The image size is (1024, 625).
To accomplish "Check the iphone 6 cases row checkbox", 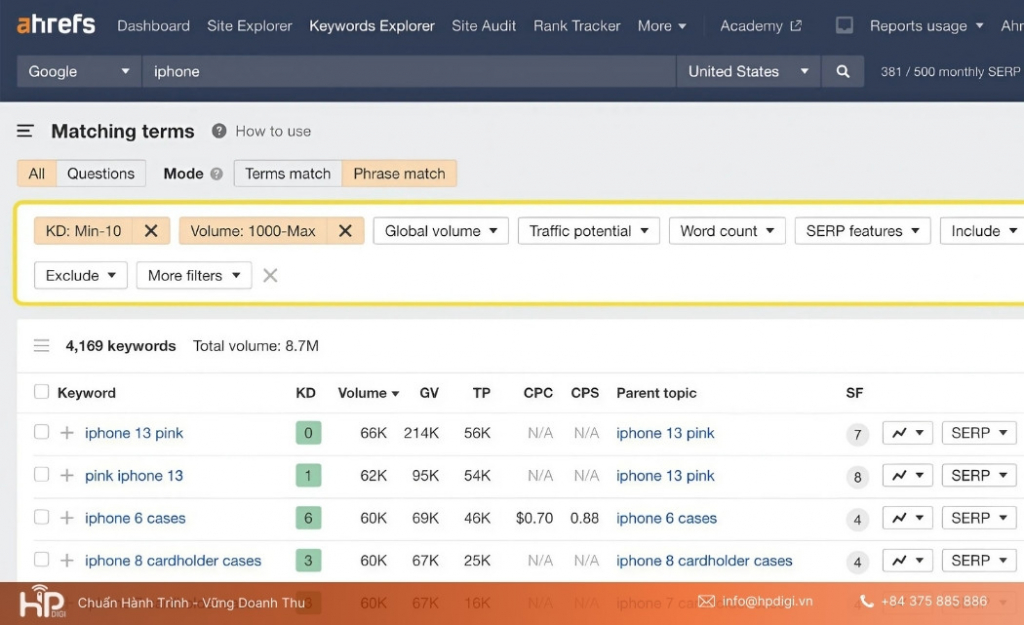I will click(41, 517).
